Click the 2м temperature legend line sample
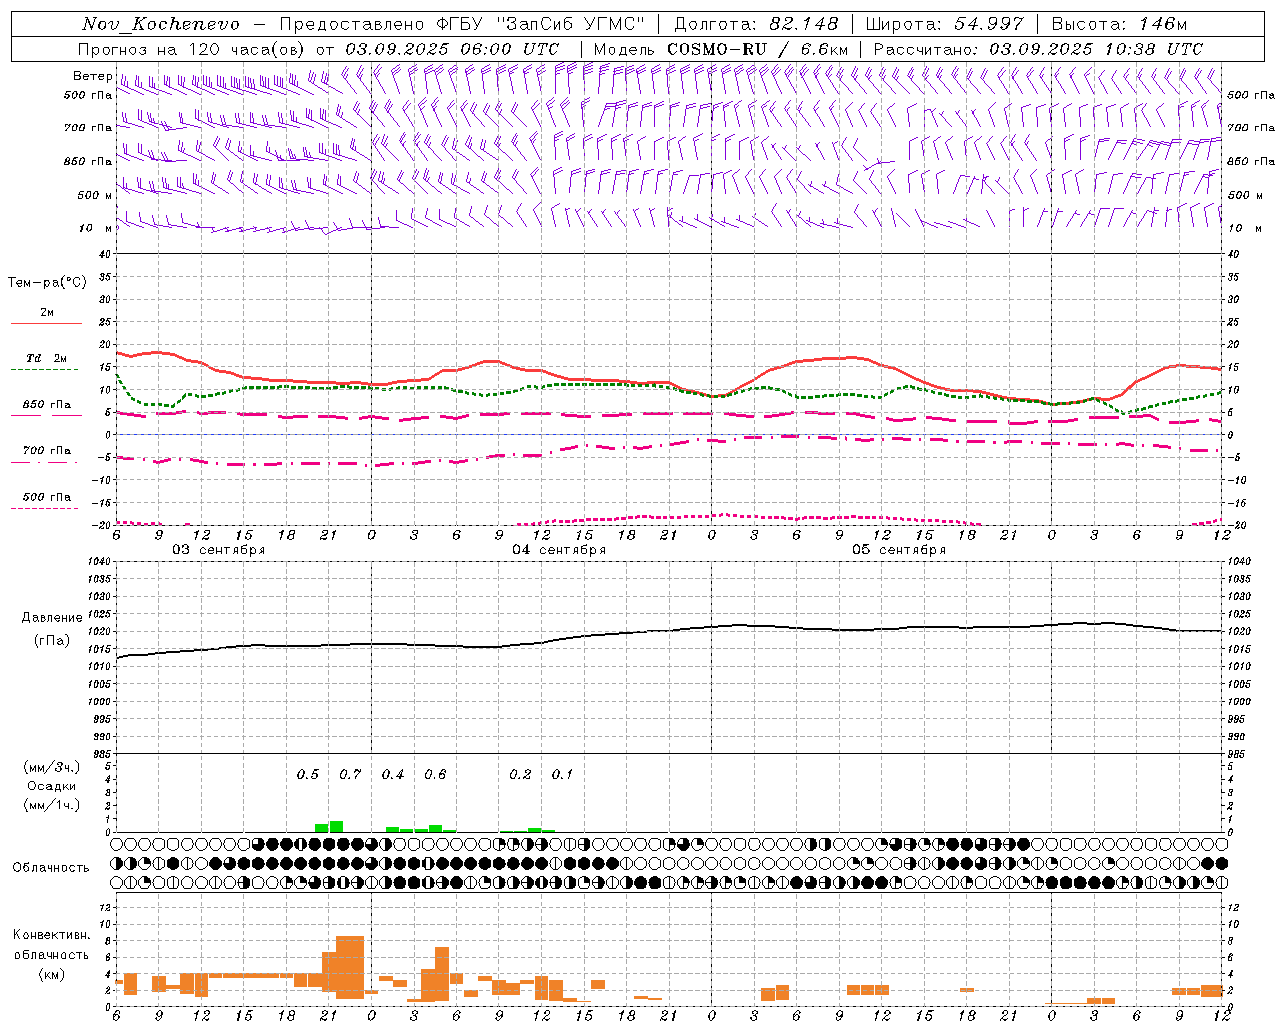Viewport: 1280px width, 1024px height. pyautogui.click(x=46, y=323)
